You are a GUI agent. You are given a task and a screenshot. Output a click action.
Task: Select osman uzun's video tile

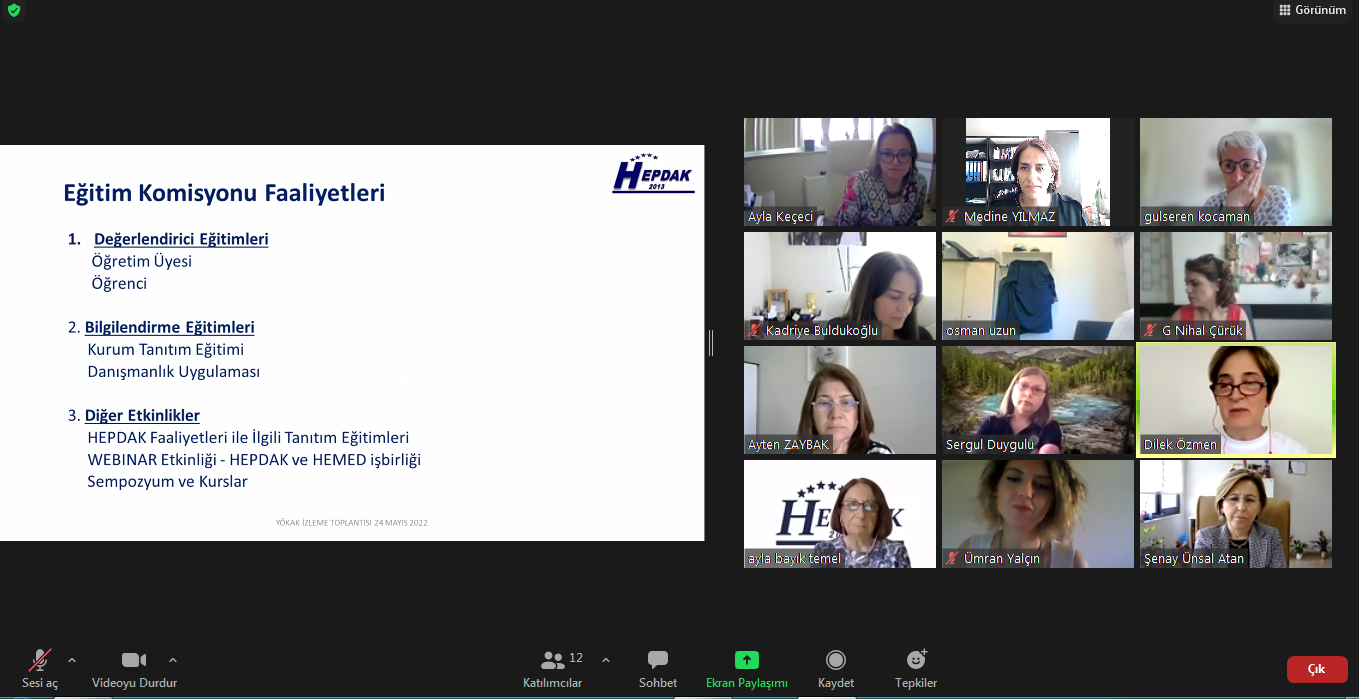(1037, 285)
